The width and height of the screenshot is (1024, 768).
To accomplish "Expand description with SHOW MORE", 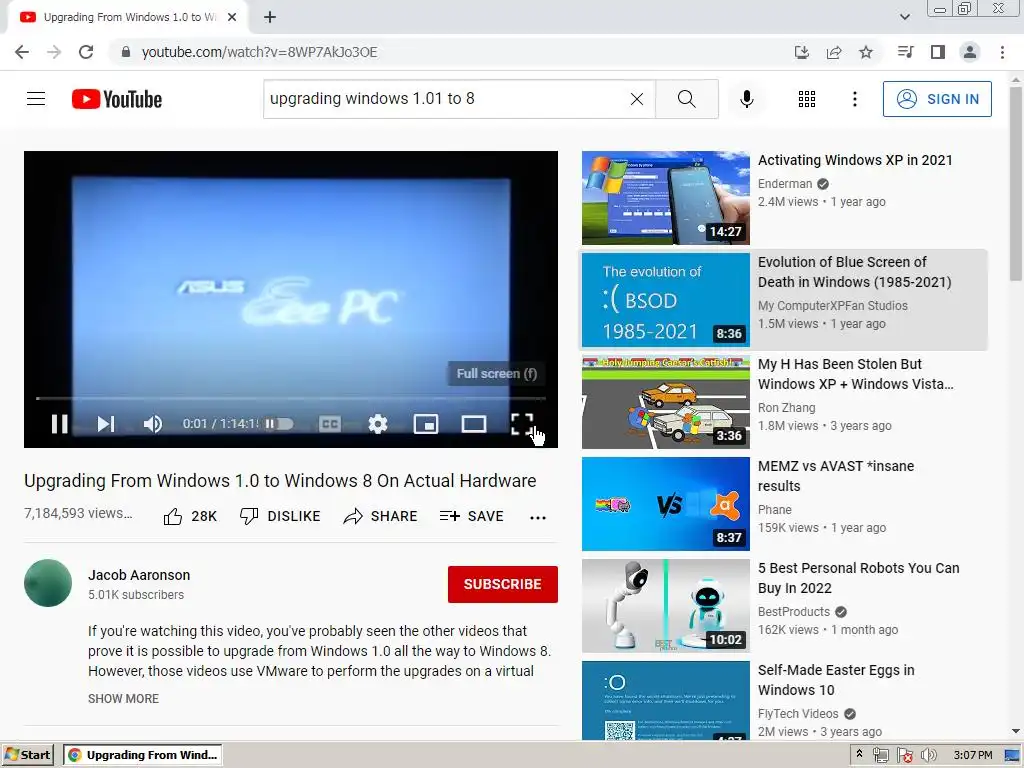I will pos(123,699).
